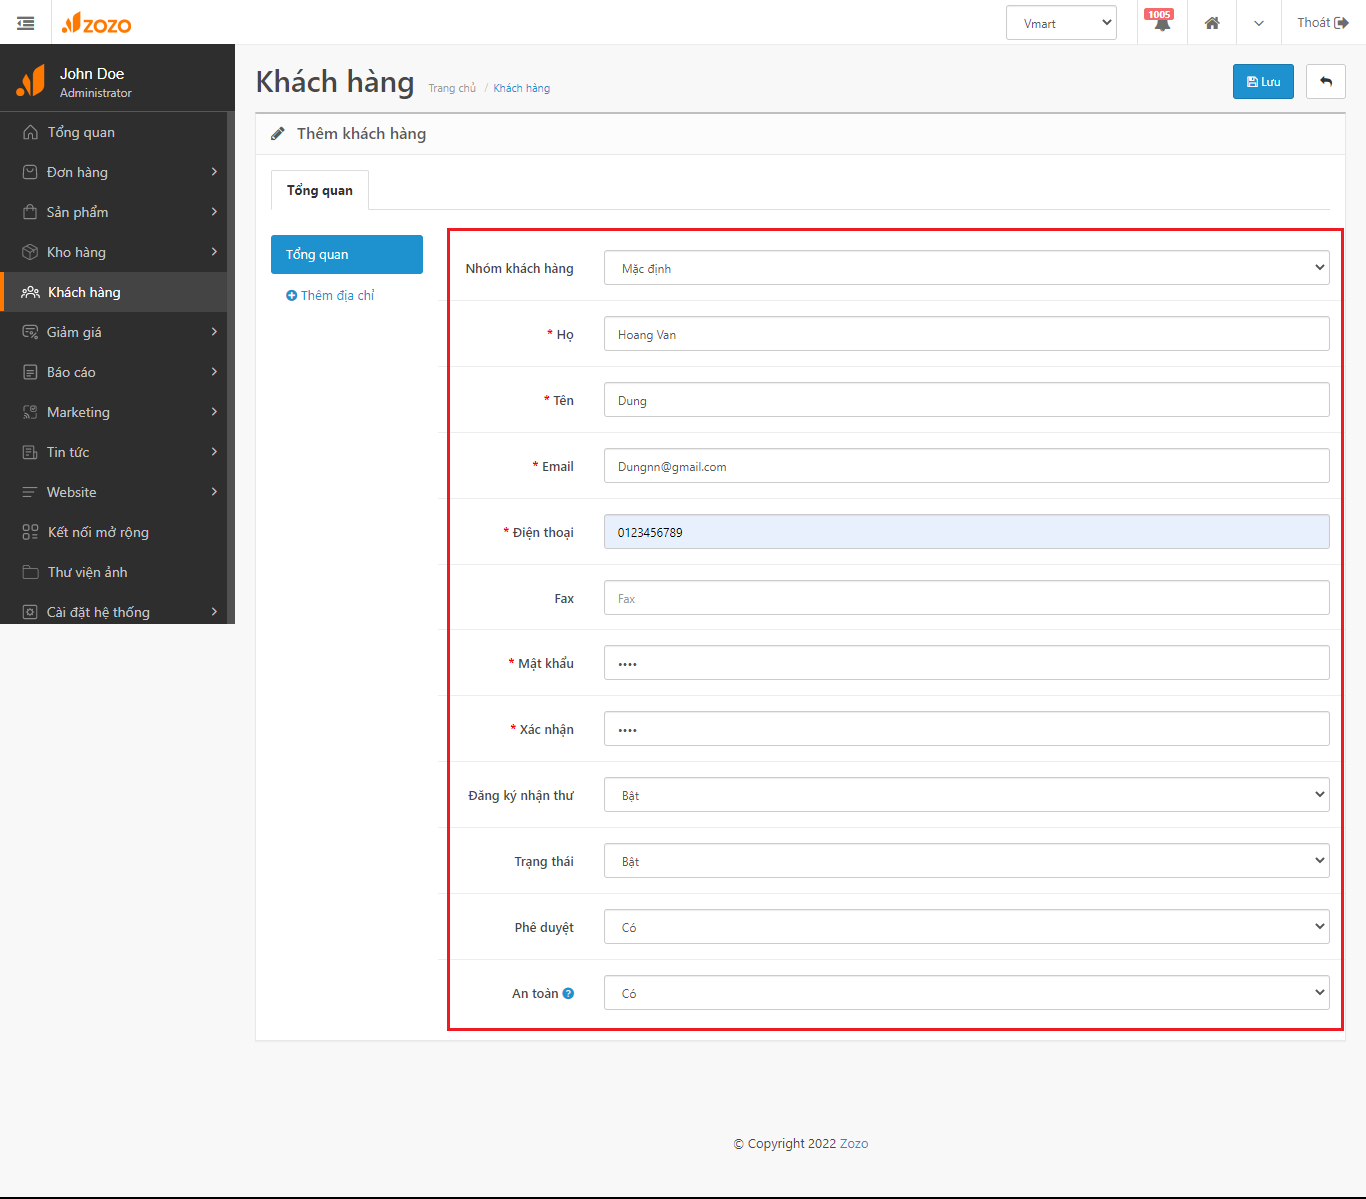This screenshot has width=1366, height=1199.
Task: Expand the Báo cáo submenu chevron
Action: point(214,372)
